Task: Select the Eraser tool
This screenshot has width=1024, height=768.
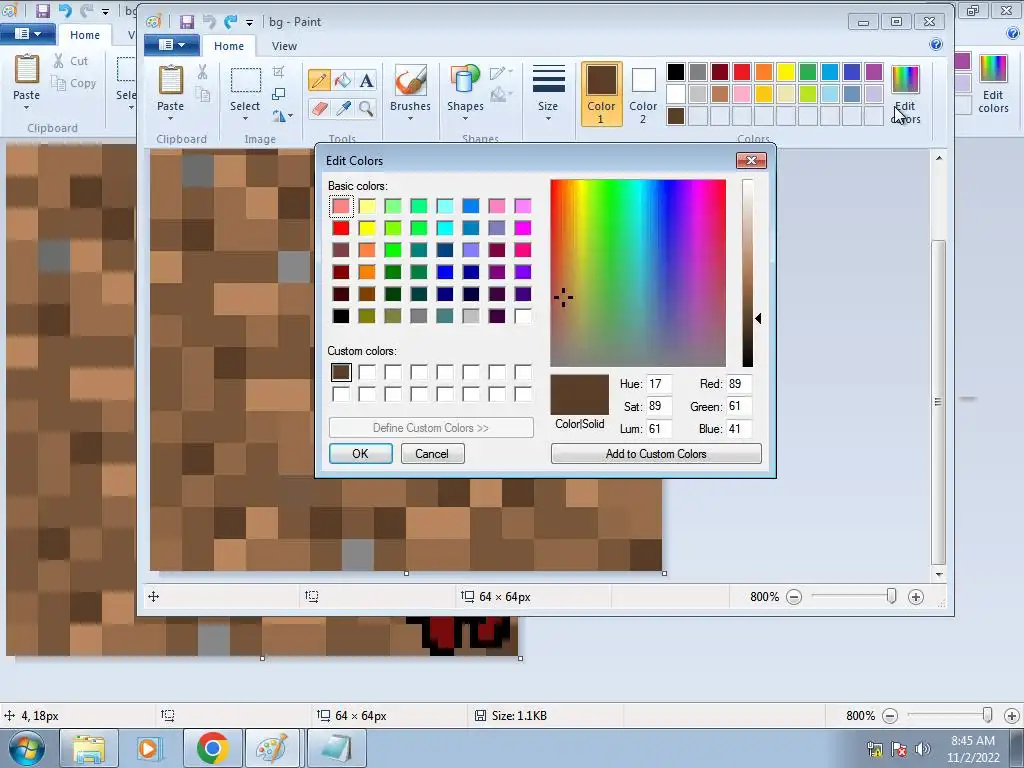Action: point(319,108)
